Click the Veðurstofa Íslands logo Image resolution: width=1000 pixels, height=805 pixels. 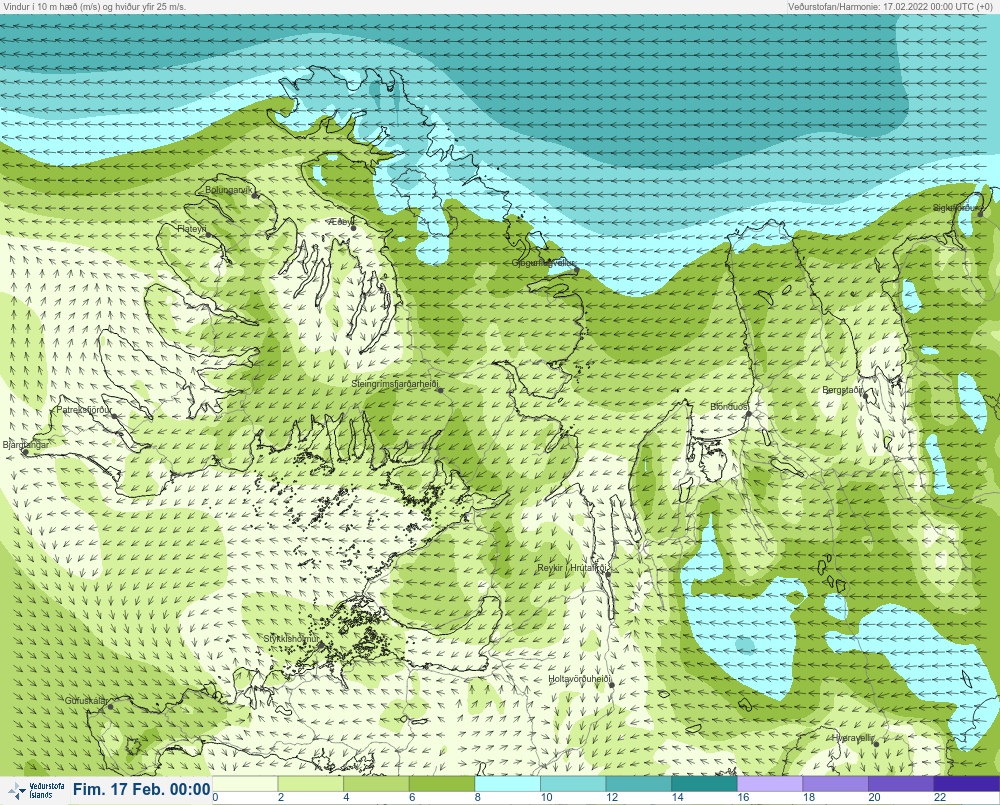click(x=34, y=790)
